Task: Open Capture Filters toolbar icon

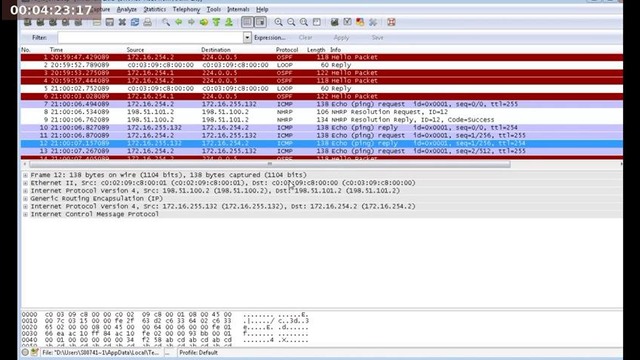Action: (335, 22)
